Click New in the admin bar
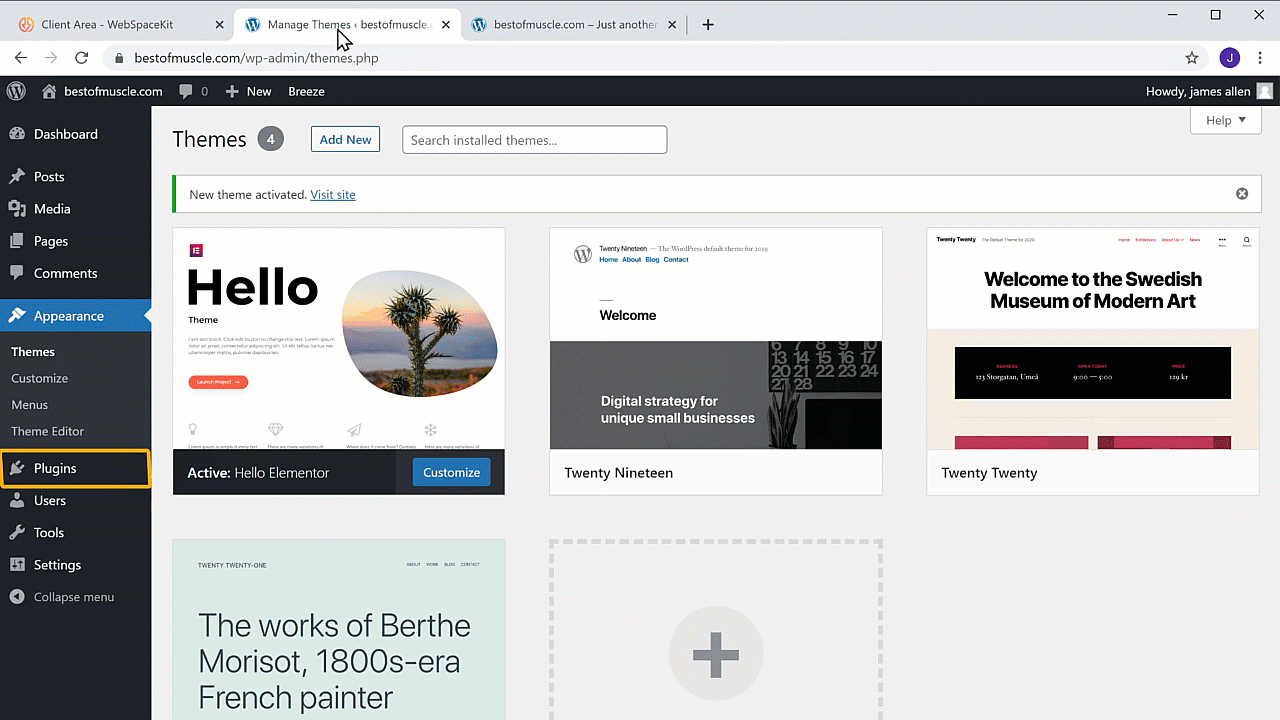This screenshot has height=720, width=1280. pyautogui.click(x=259, y=91)
